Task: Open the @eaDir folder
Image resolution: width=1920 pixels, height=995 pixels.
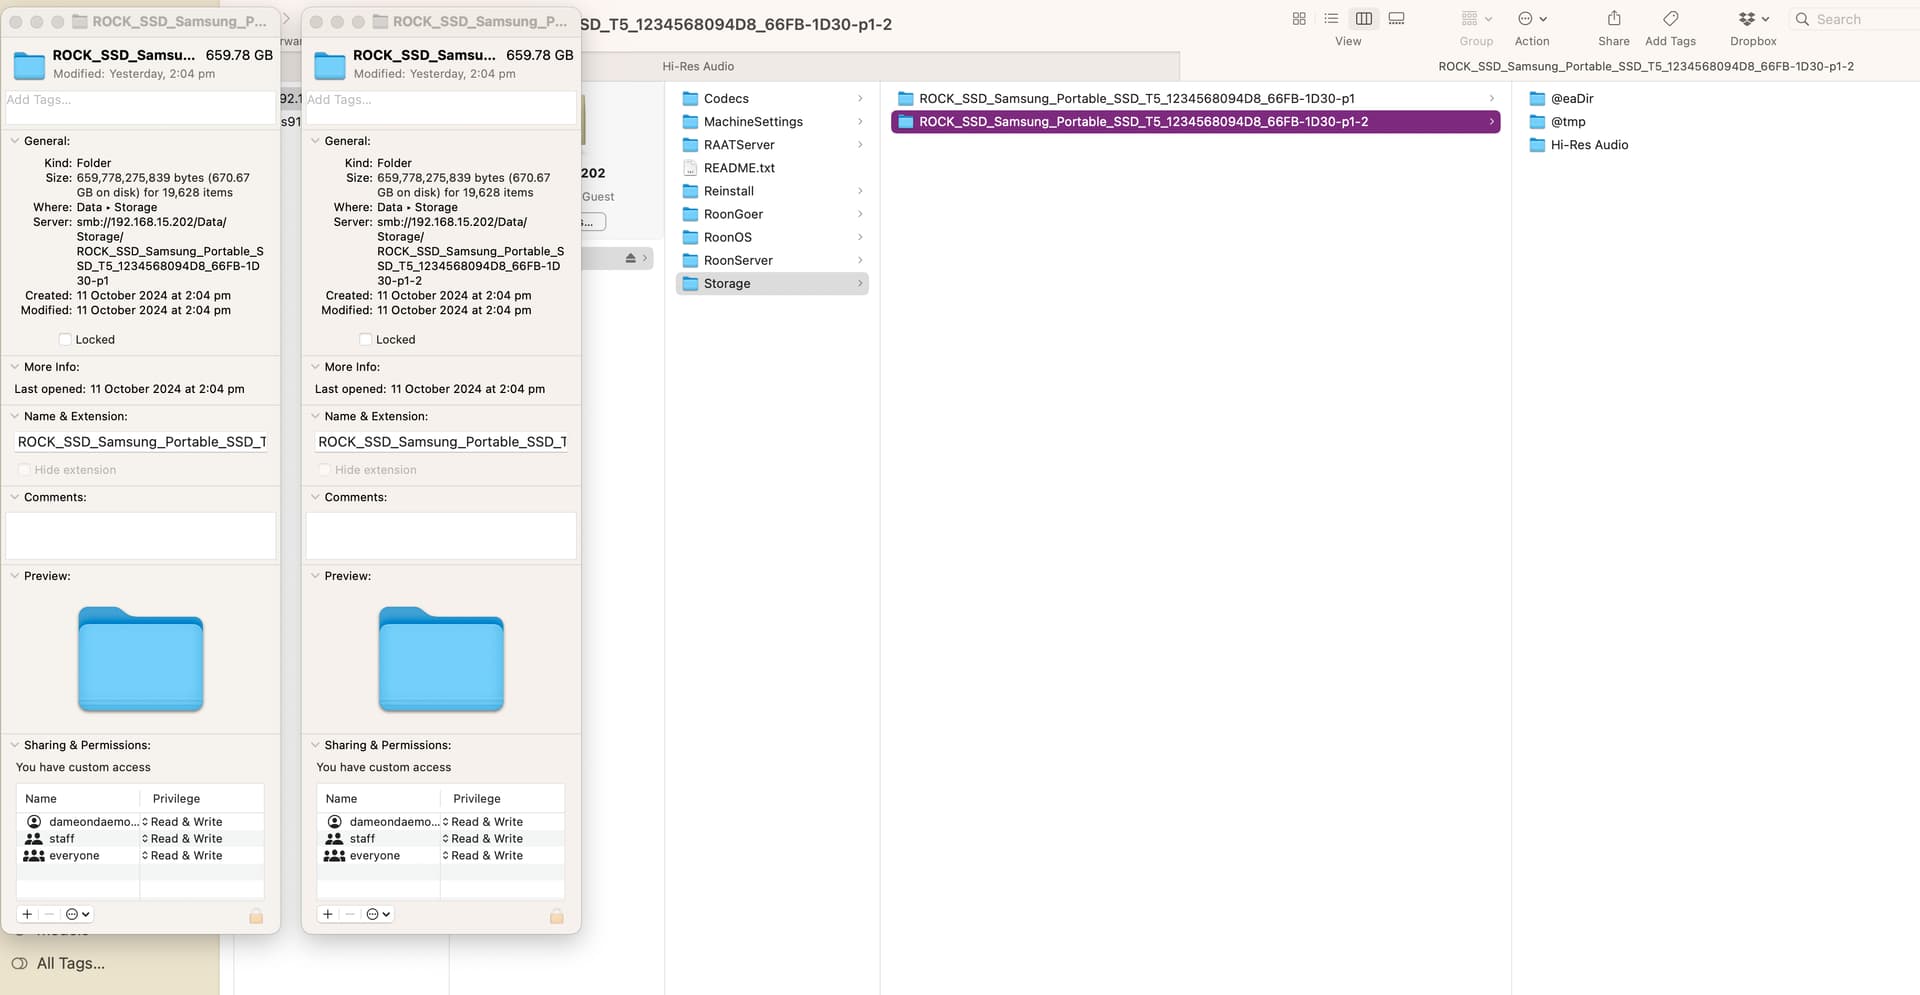Action: [1571, 98]
